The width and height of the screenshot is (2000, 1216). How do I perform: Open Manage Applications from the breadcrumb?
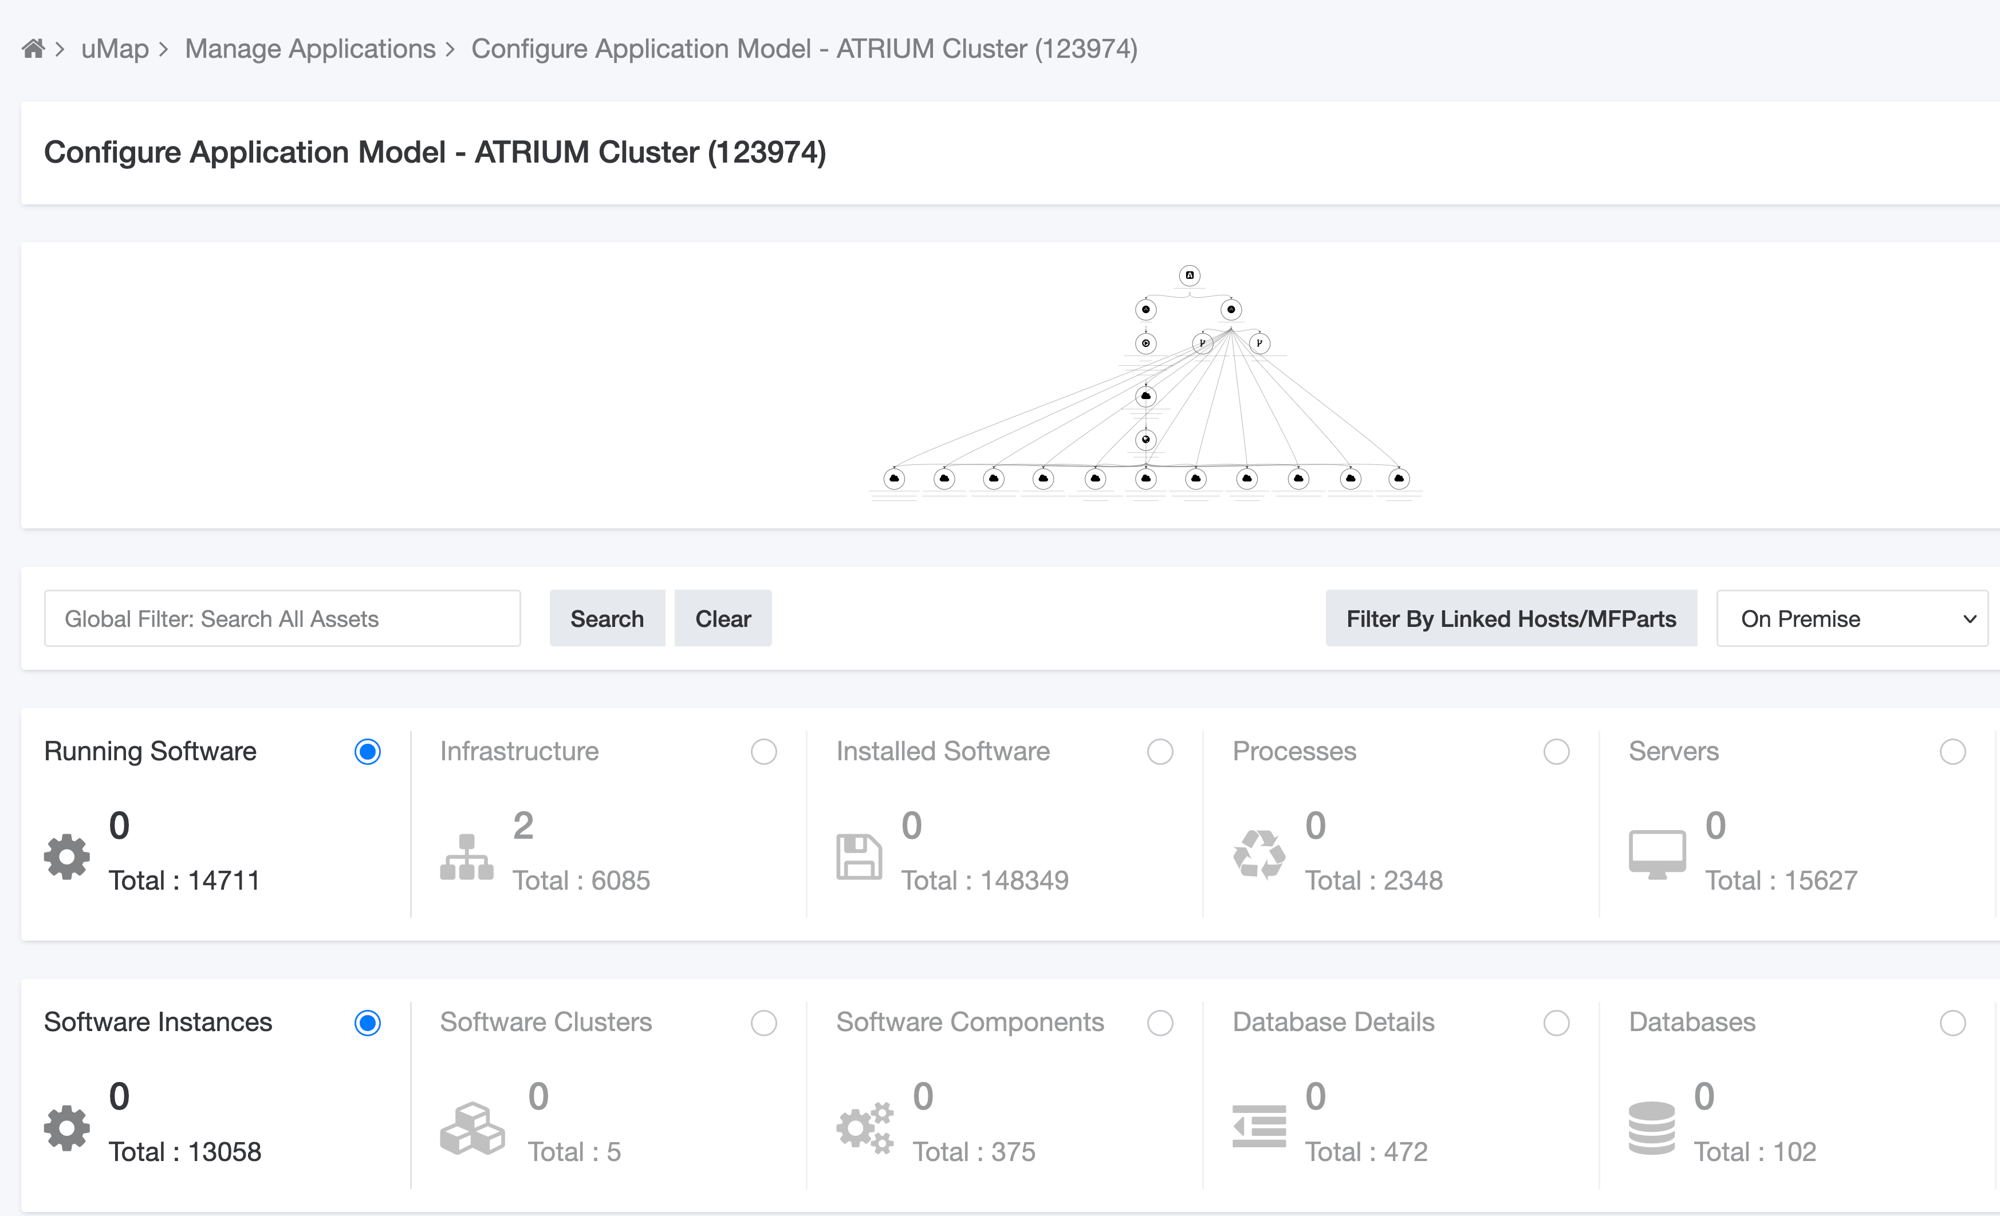point(310,47)
